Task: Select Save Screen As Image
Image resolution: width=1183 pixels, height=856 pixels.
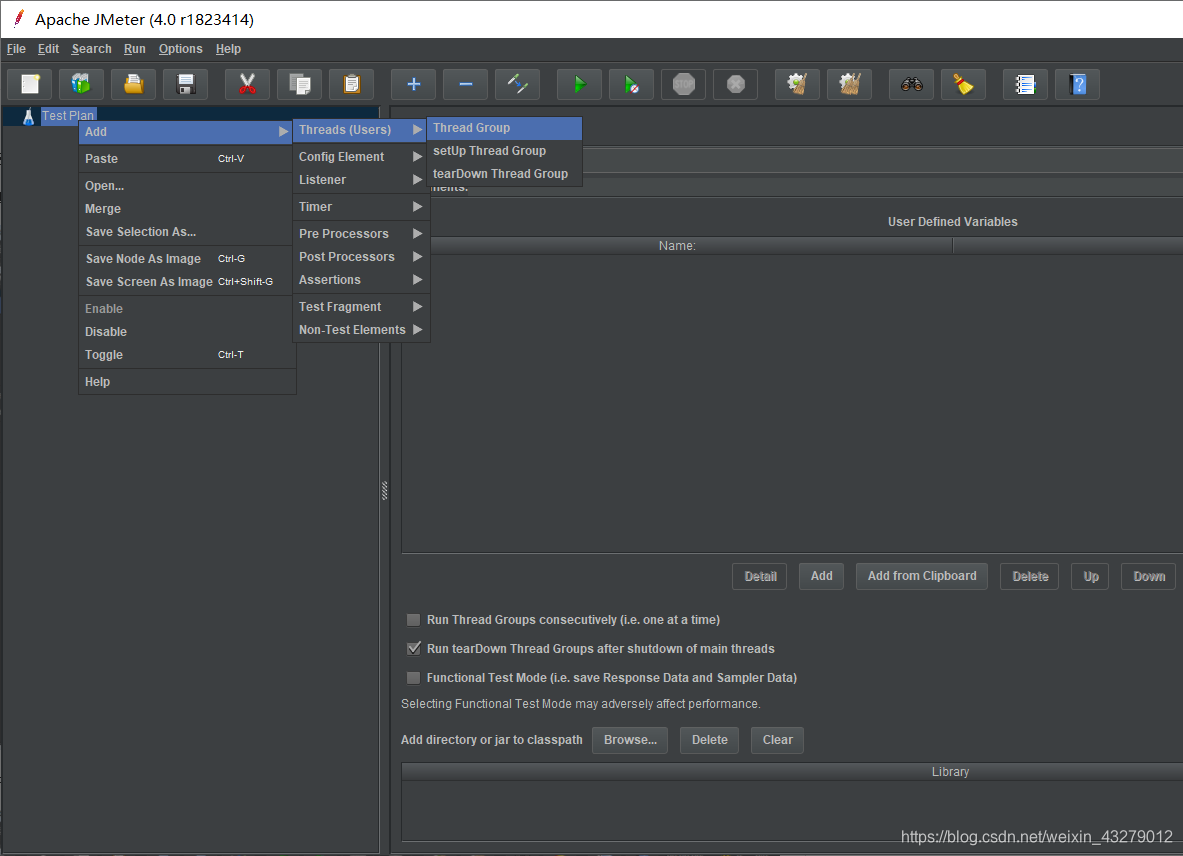Action: (186, 281)
